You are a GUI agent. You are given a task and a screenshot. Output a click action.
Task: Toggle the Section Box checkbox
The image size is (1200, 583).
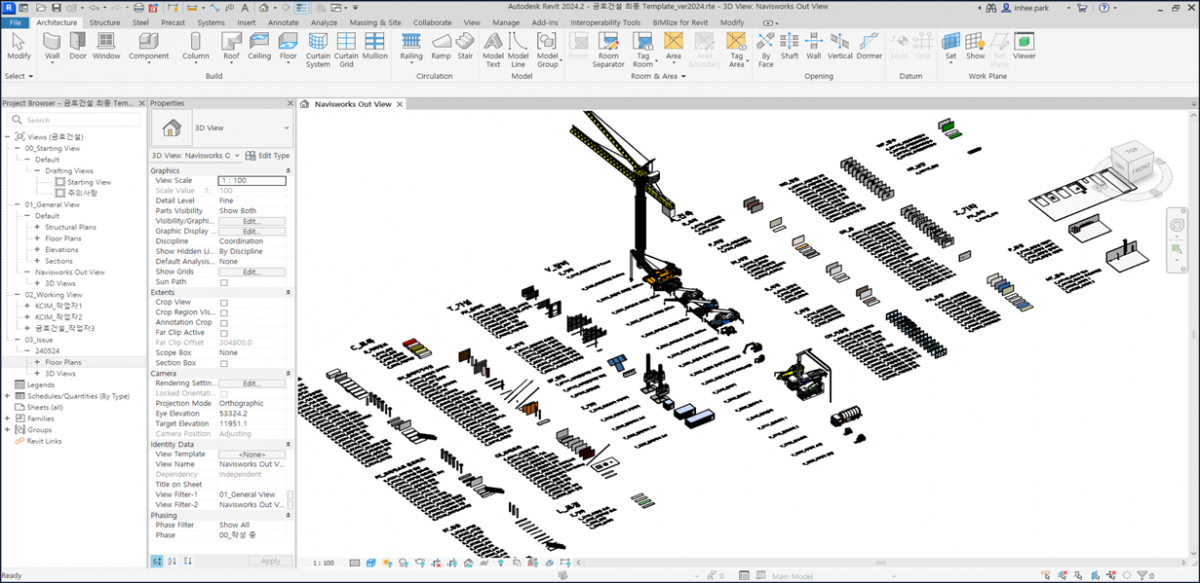pos(224,363)
